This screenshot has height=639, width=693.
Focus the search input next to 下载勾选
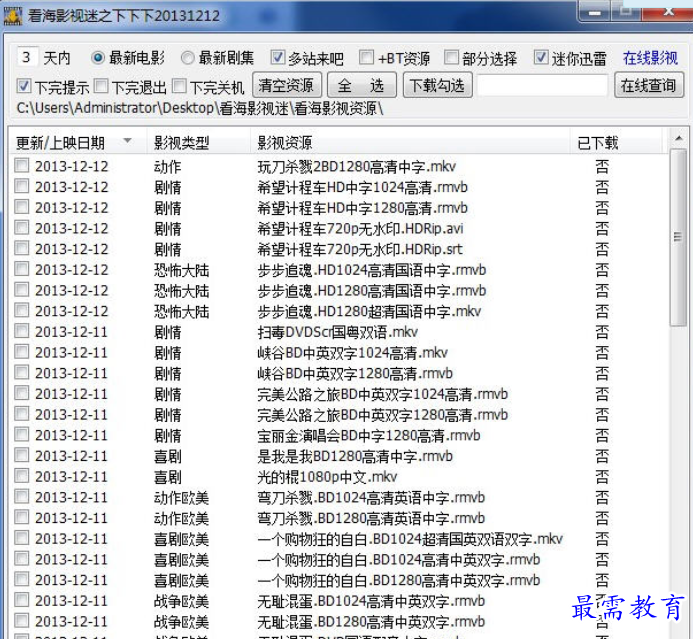point(543,85)
